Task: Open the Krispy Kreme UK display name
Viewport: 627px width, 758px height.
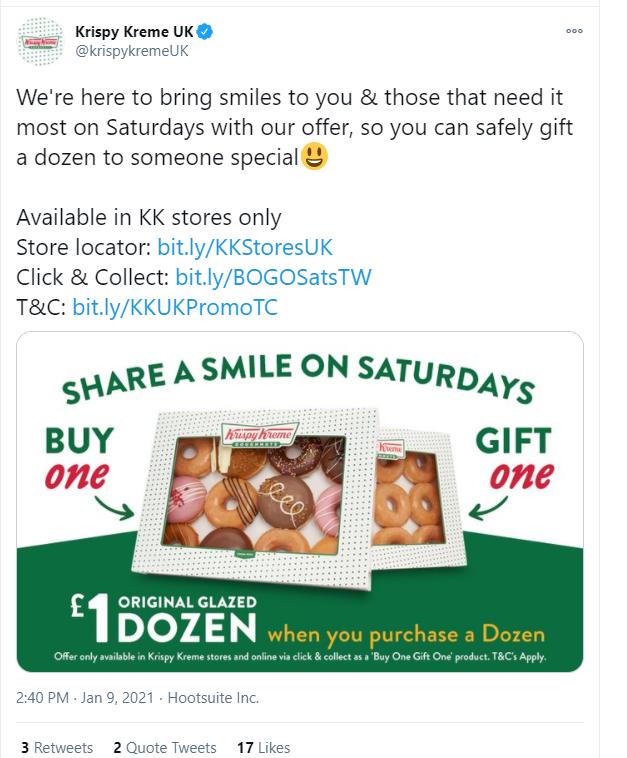Action: (x=134, y=32)
